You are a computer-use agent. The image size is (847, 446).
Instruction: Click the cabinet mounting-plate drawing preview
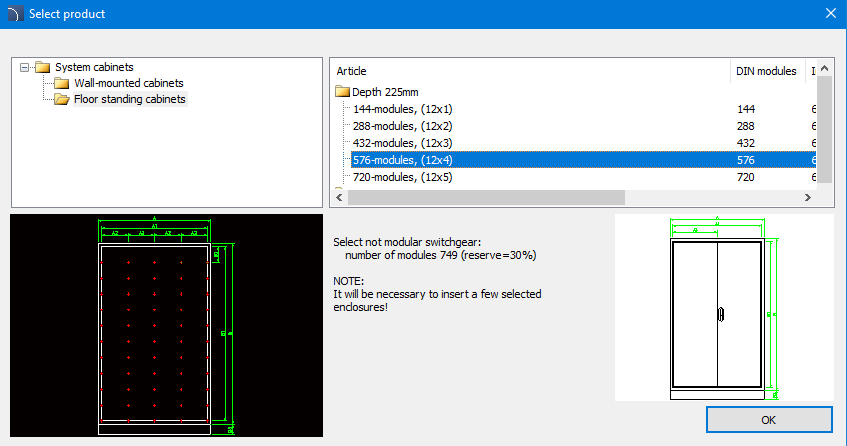tap(166, 325)
